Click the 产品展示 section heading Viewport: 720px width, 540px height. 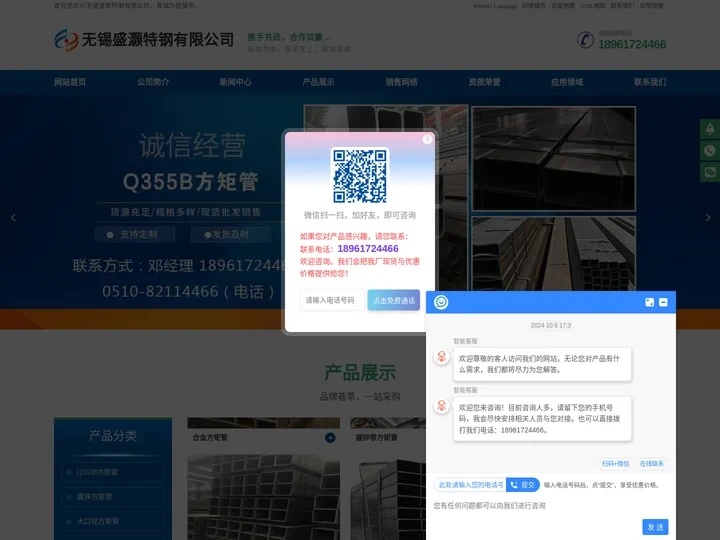(x=360, y=372)
